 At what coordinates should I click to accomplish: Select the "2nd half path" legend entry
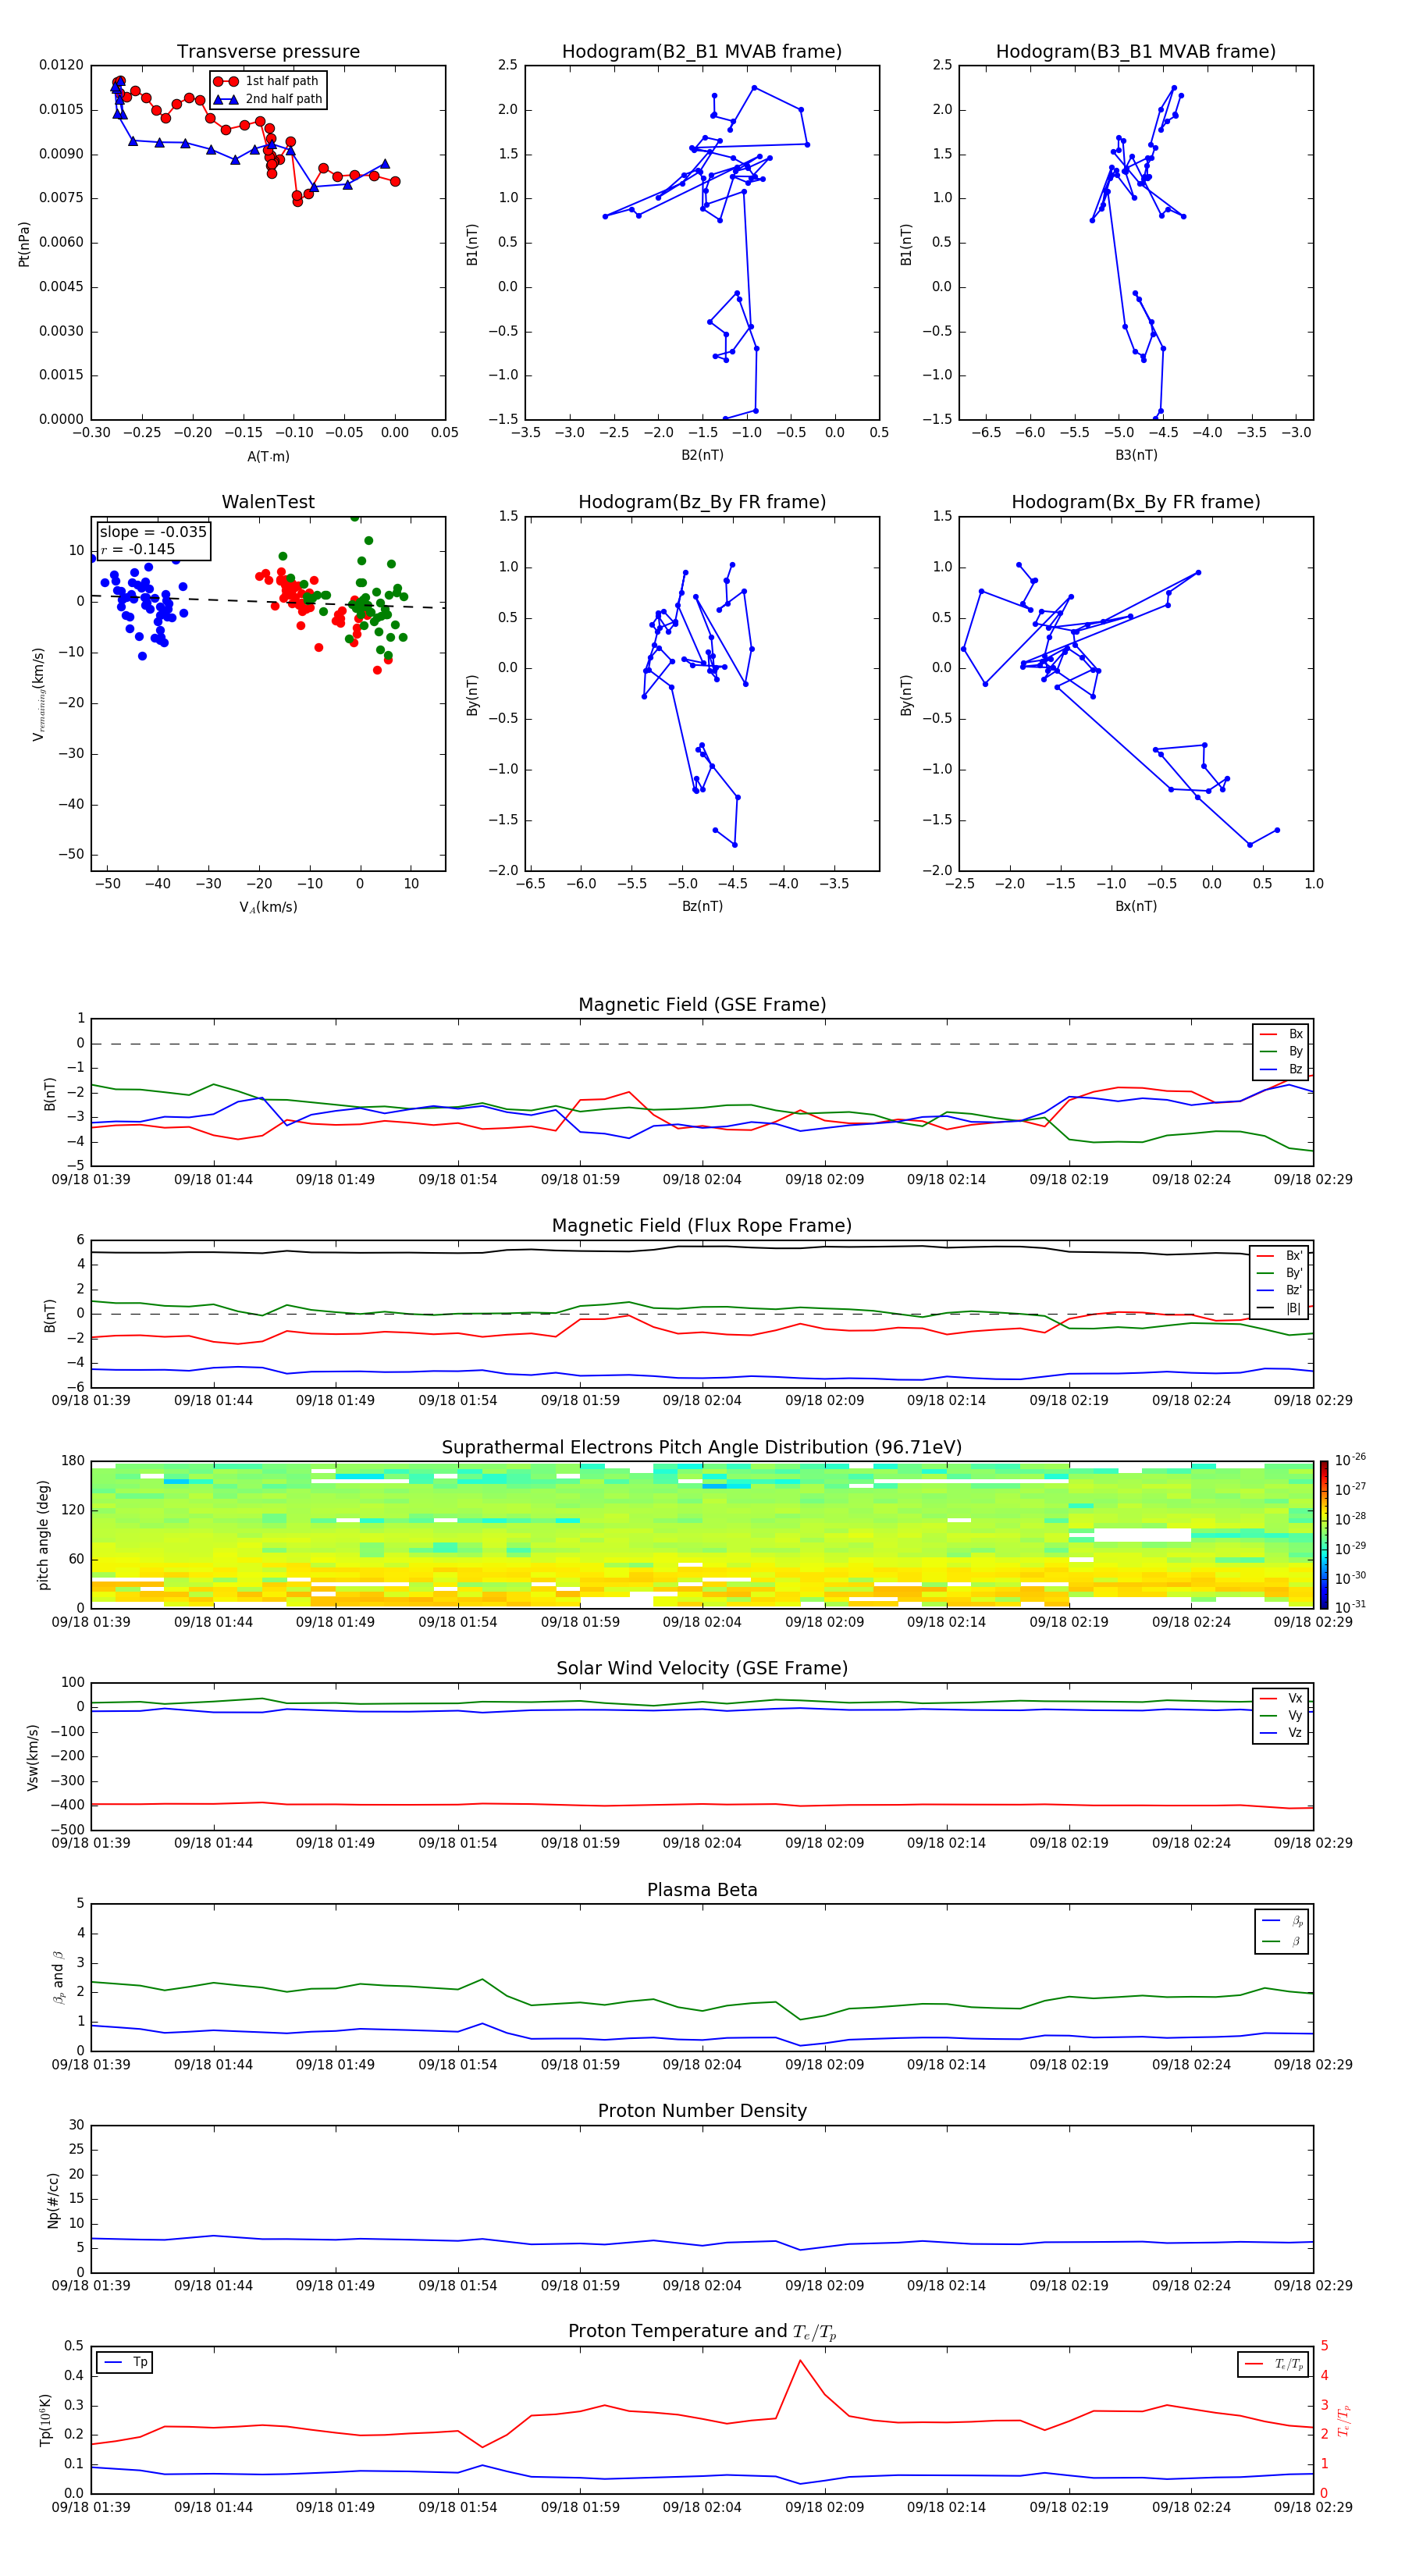pos(267,99)
